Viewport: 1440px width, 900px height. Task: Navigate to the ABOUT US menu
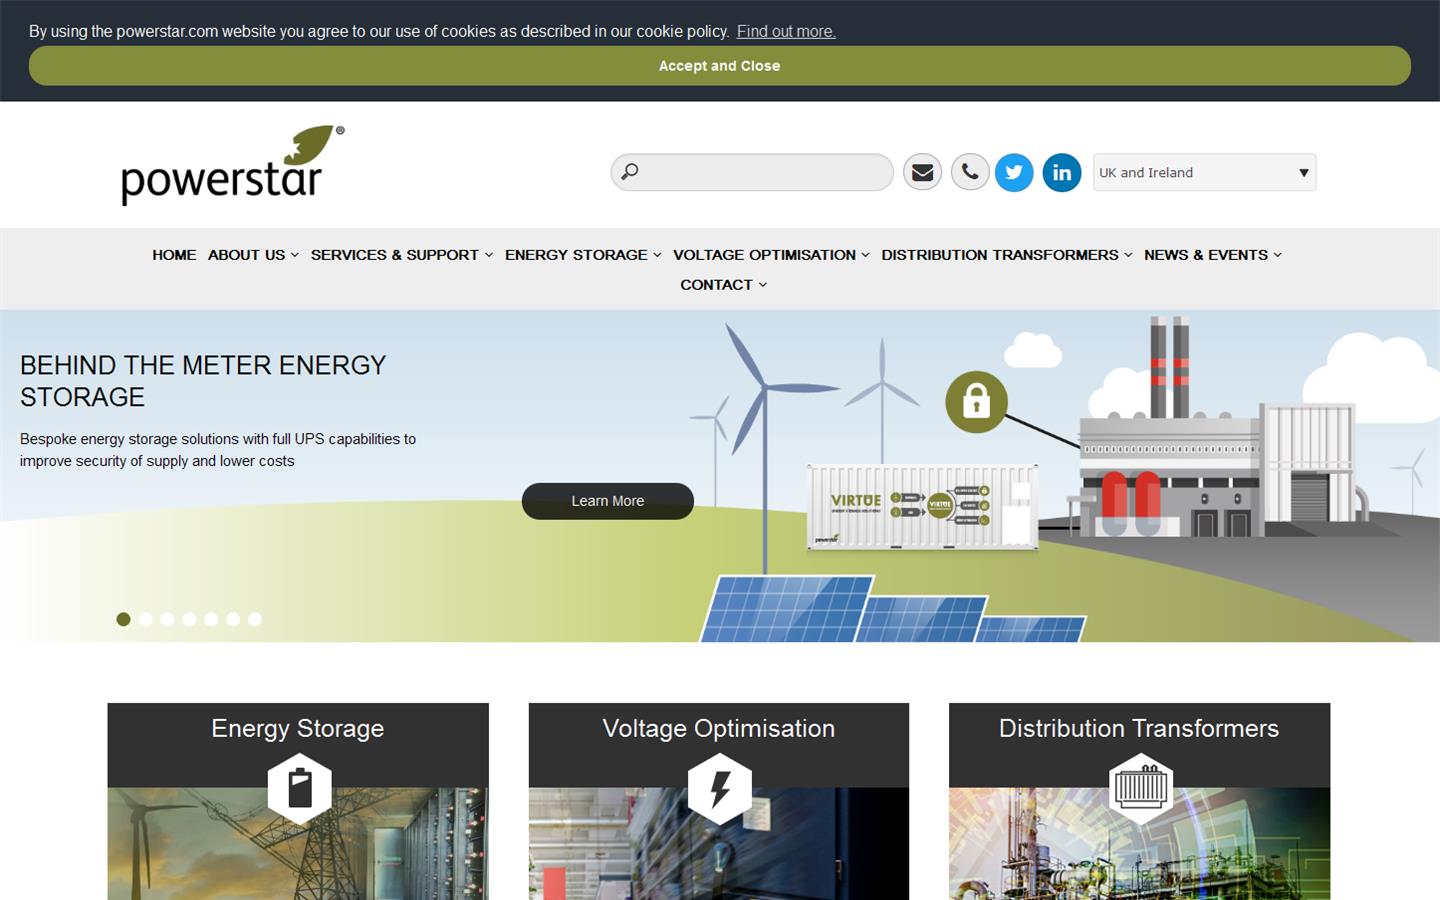246,255
